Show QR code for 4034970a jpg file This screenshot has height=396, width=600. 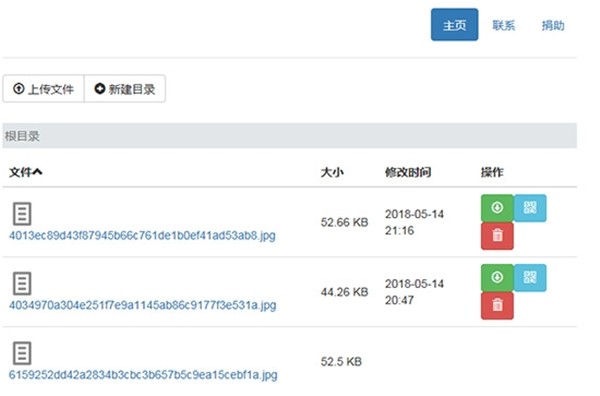coord(530,278)
